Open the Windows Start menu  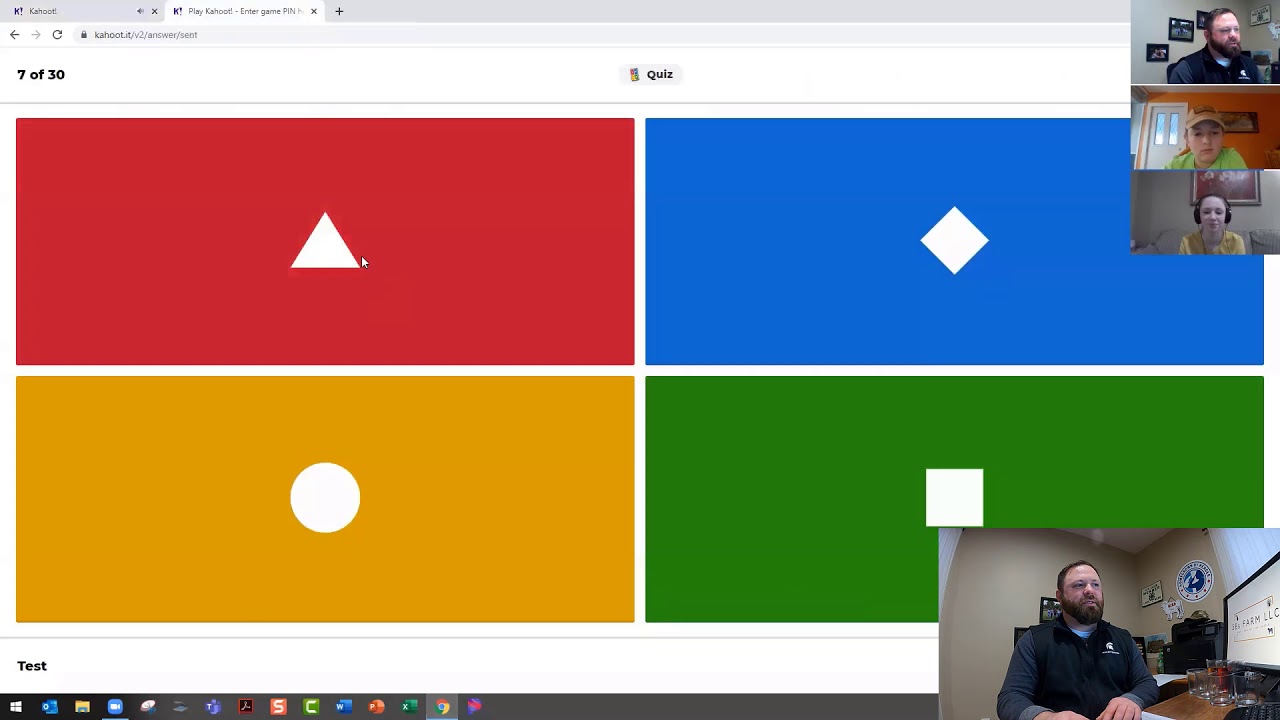point(16,707)
